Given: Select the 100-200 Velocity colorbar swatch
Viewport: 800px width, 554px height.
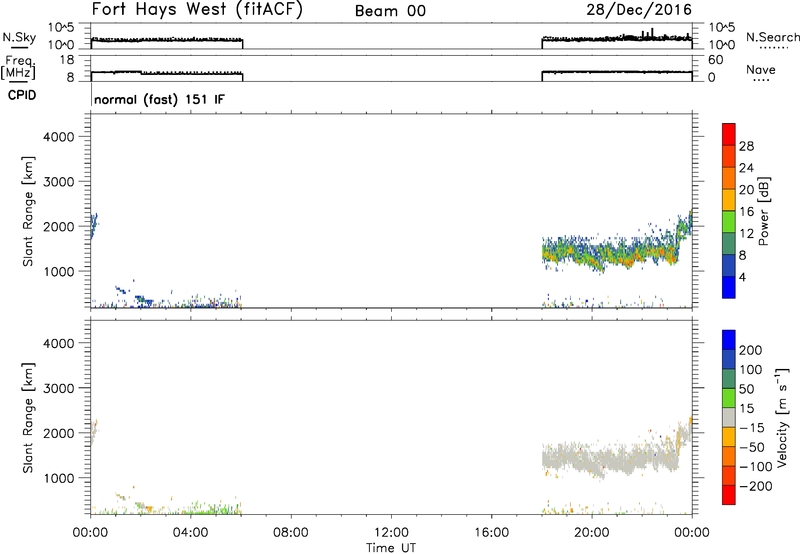Looking at the screenshot, I should pyautogui.click(x=729, y=359).
